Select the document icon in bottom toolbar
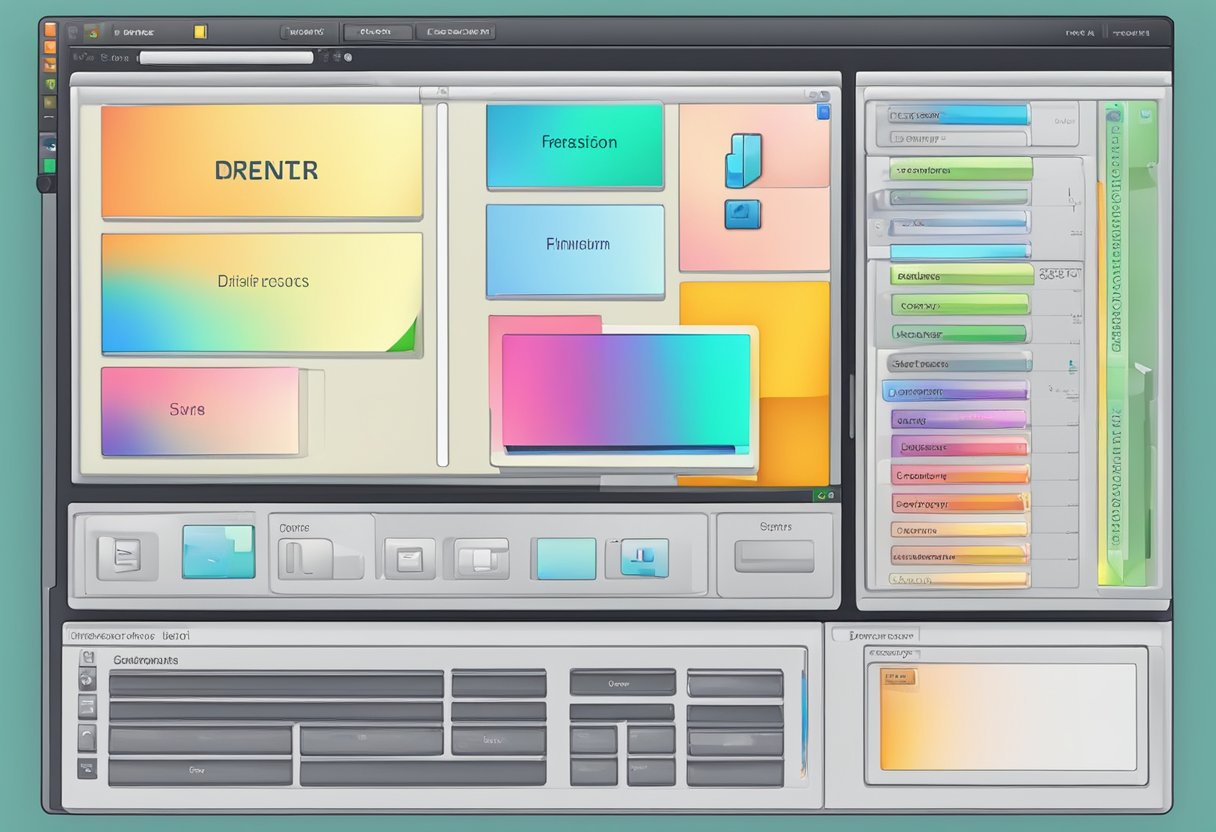Image resolution: width=1216 pixels, height=832 pixels. point(126,555)
